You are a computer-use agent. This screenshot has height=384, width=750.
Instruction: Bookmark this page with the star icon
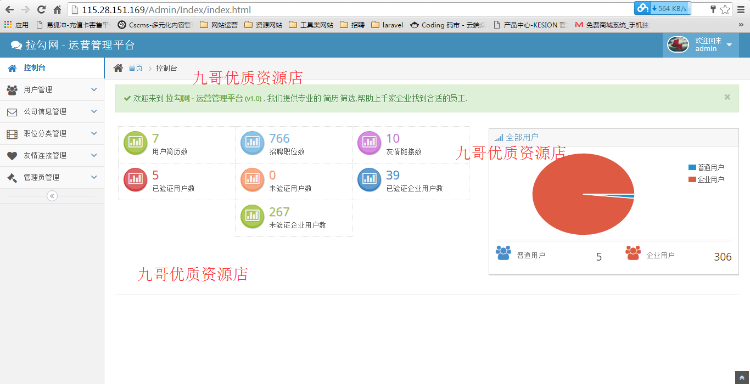click(725, 9)
